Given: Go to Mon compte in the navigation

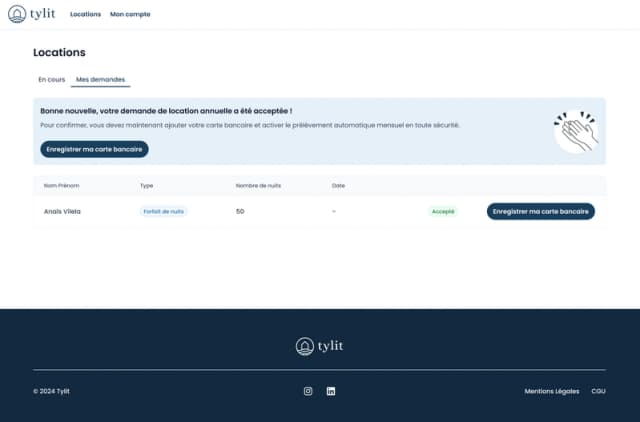Looking at the screenshot, I should (x=130, y=14).
